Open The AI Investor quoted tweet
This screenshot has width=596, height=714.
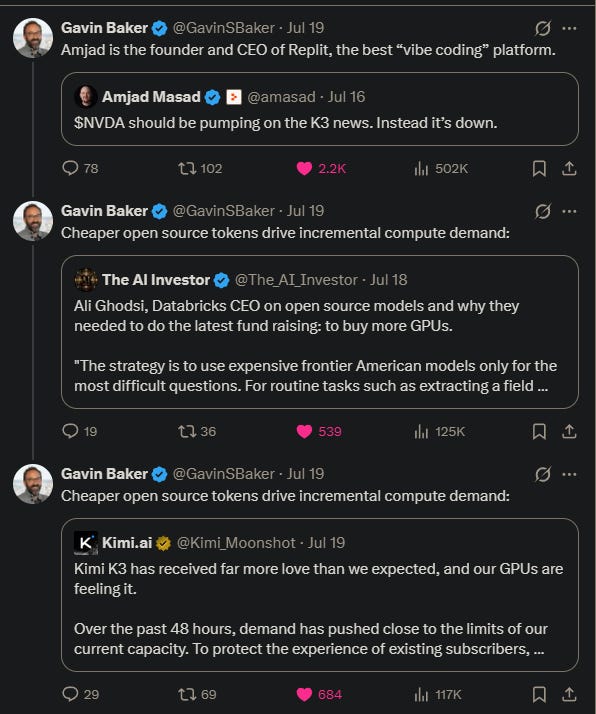pyautogui.click(x=320, y=332)
